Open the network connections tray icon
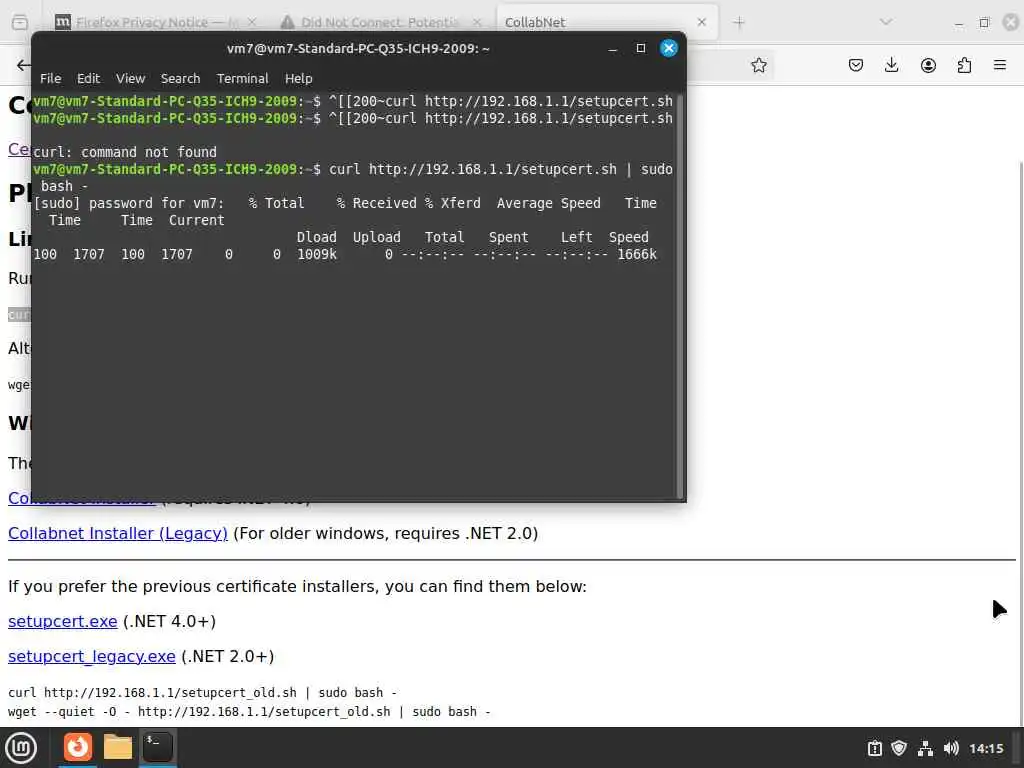This screenshot has height=768, width=1024. pyautogui.click(x=925, y=748)
